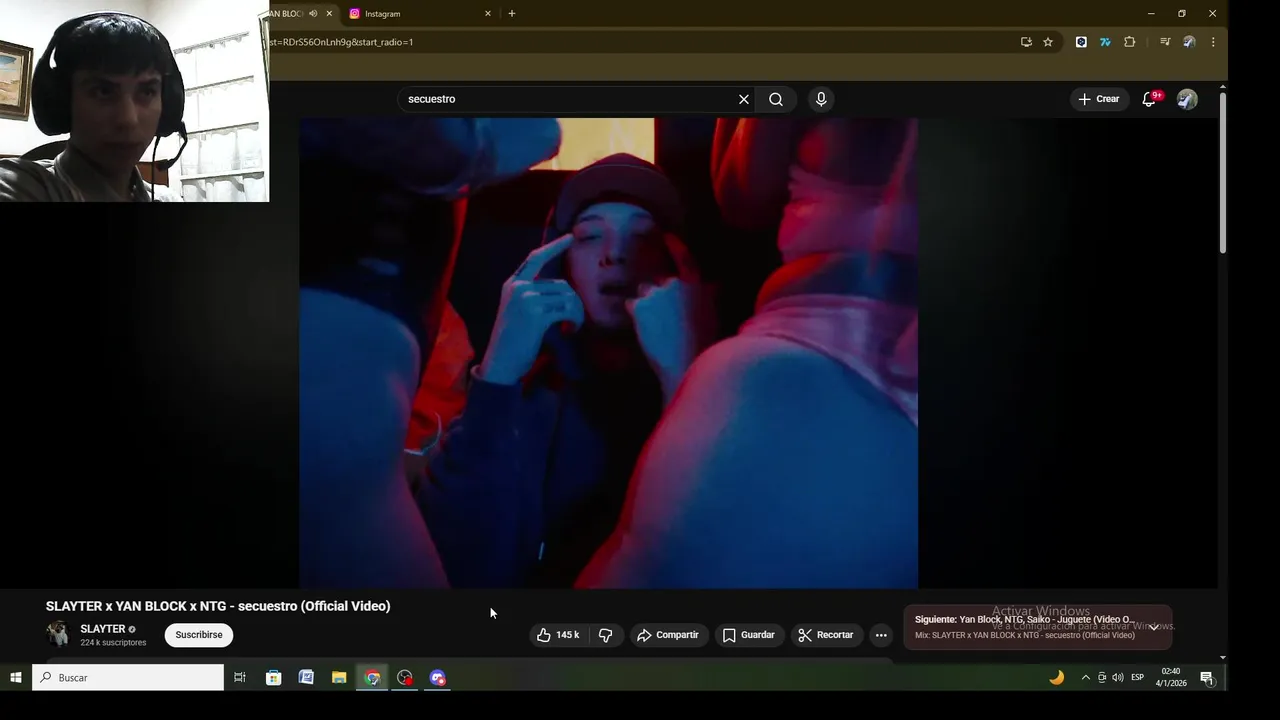Open the clock showing 02:40

[1171, 677]
